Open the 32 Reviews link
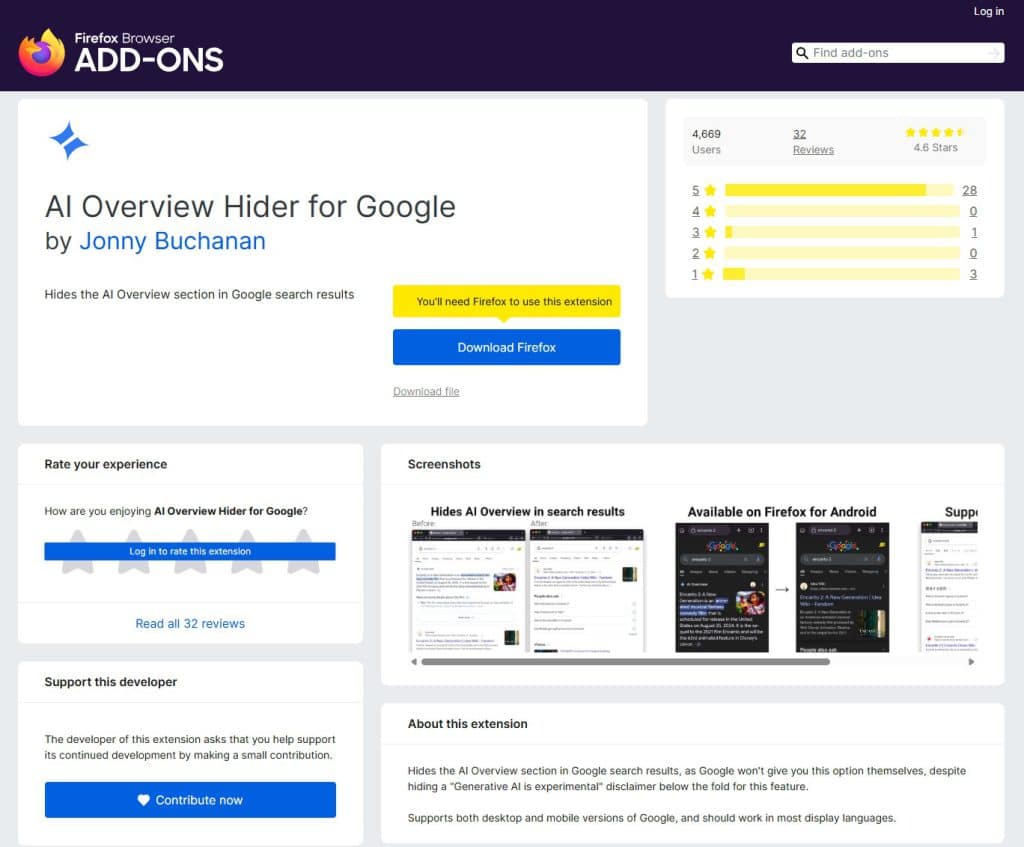The image size is (1024, 847). pos(813,142)
